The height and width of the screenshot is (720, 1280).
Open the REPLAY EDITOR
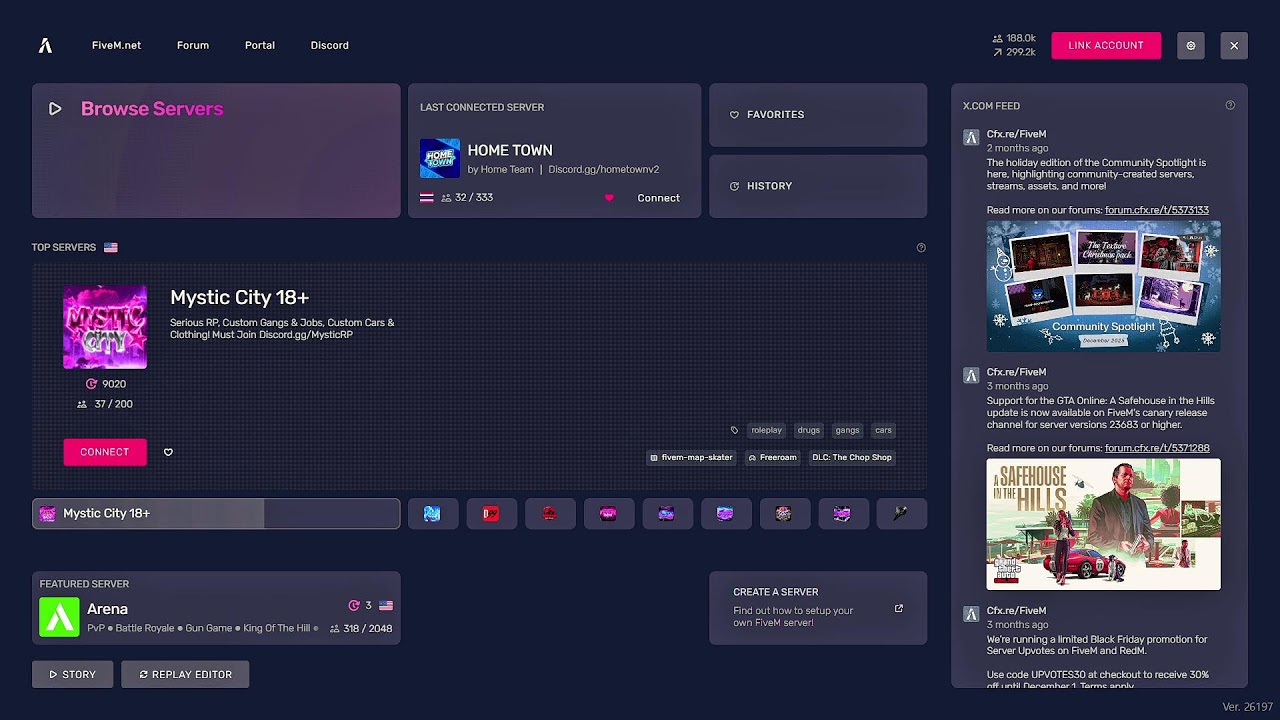(x=185, y=674)
